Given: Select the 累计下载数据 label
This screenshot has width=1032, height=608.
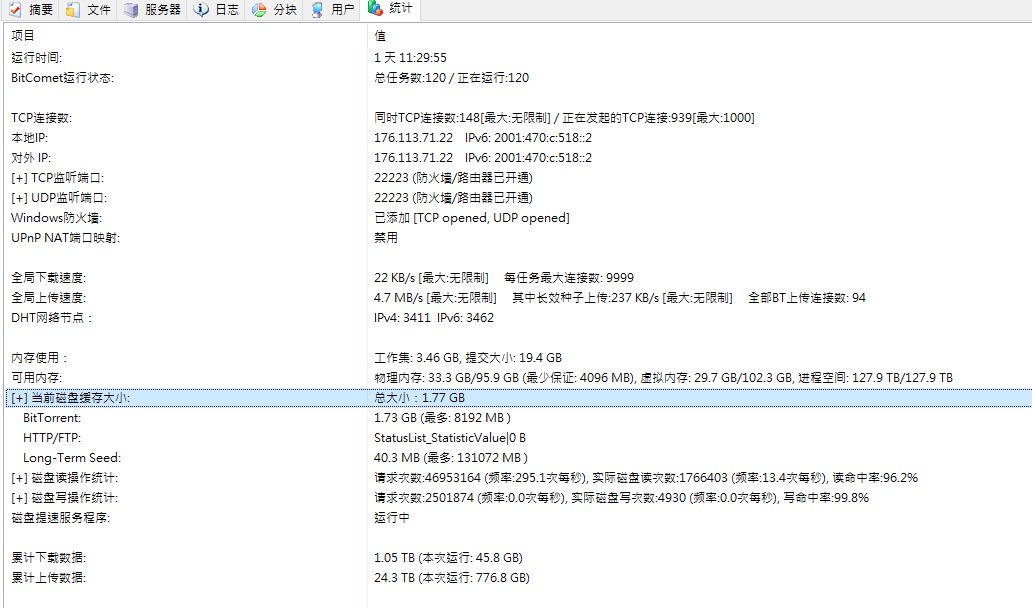Looking at the screenshot, I should tap(49, 558).
